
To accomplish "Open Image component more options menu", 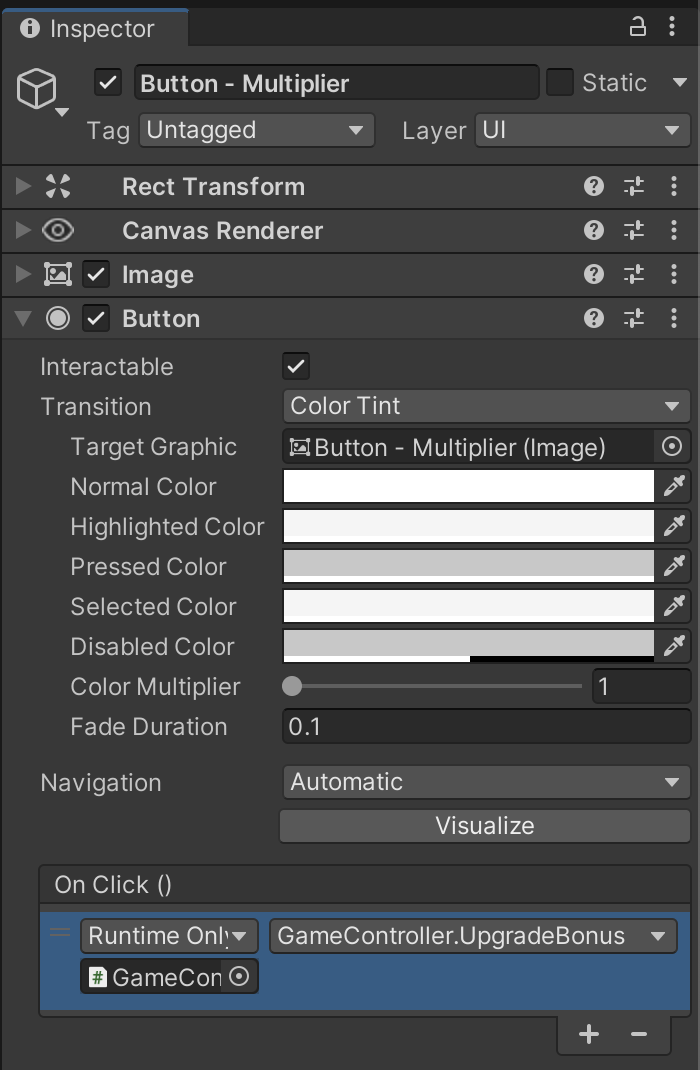I will coord(674,275).
